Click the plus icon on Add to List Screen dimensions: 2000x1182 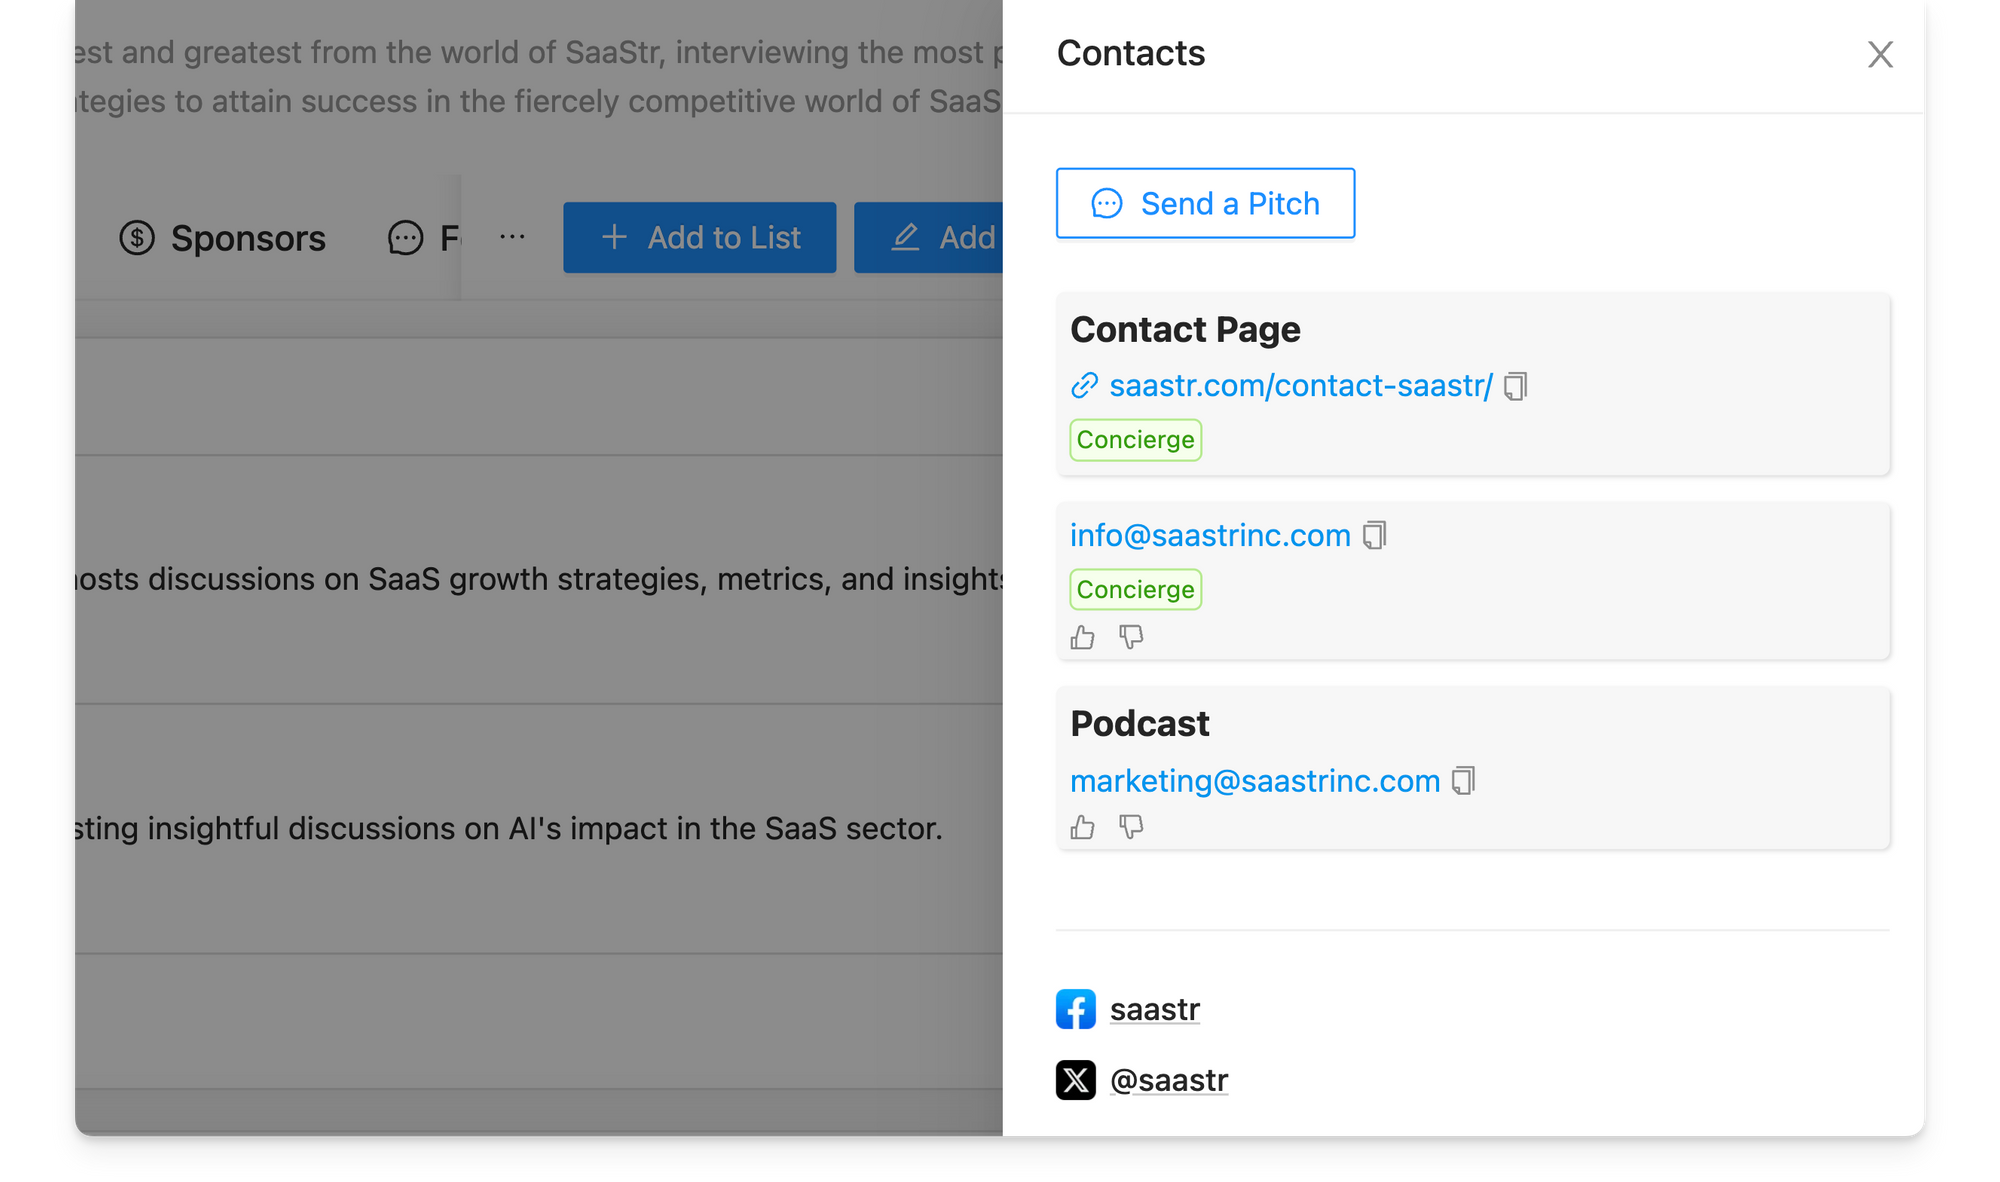pos(614,238)
